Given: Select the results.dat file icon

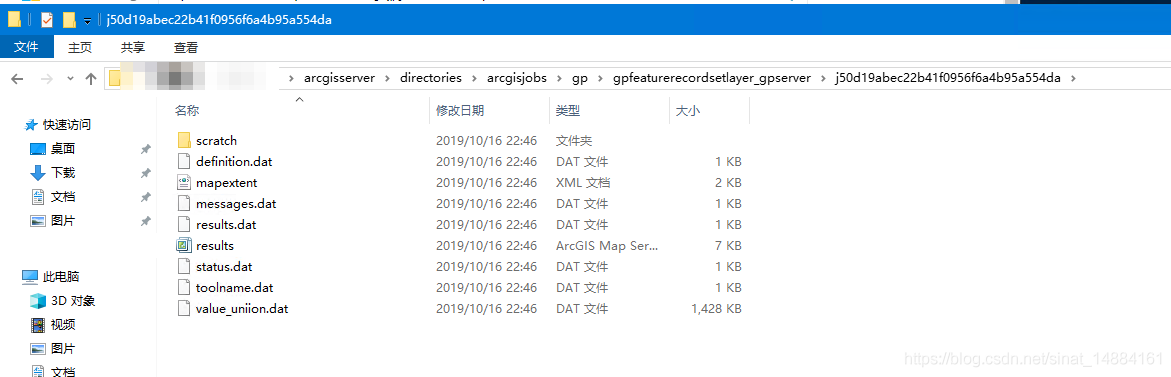Looking at the screenshot, I should pyautogui.click(x=184, y=224).
